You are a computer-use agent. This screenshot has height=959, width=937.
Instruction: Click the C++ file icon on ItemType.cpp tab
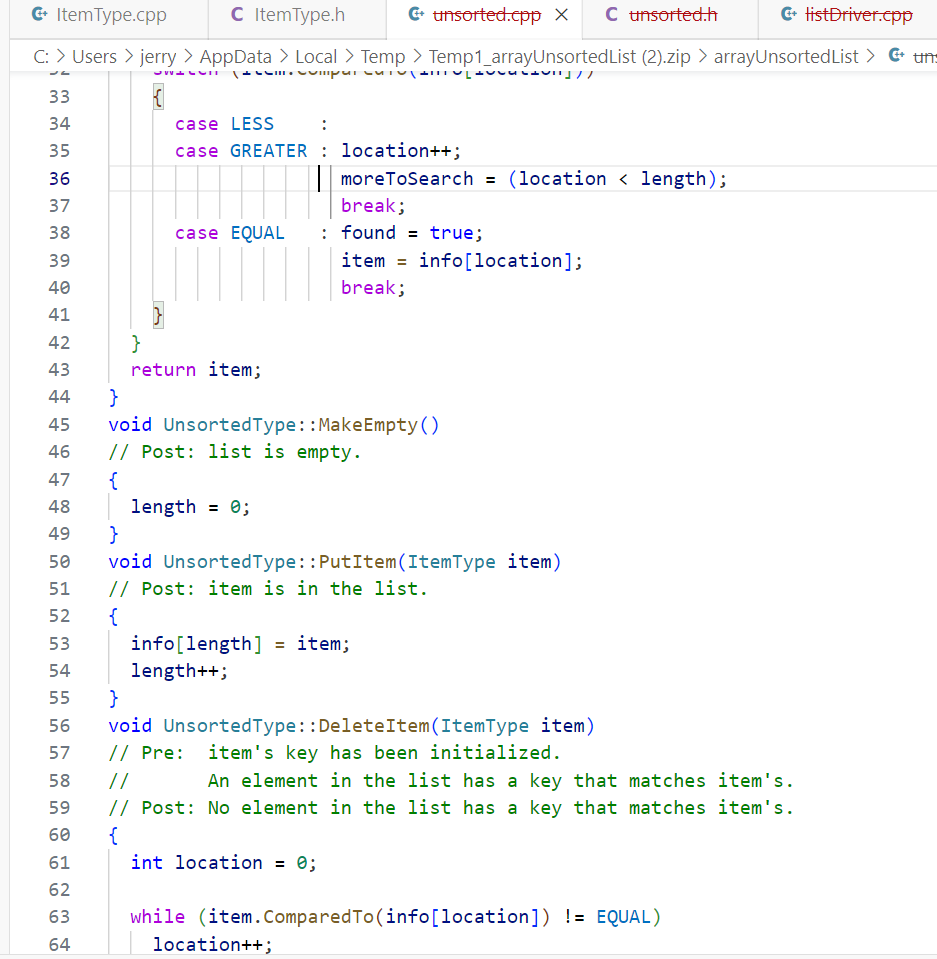tap(40, 15)
